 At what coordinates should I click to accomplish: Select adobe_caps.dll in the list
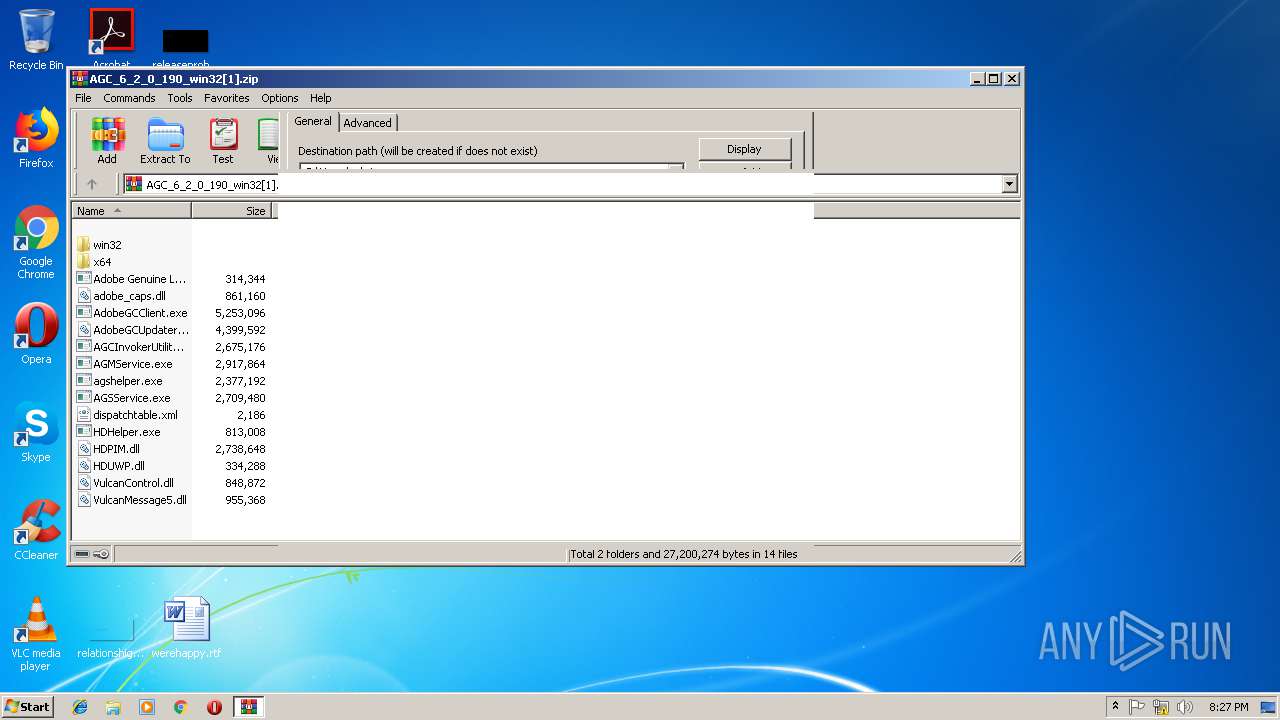point(129,296)
